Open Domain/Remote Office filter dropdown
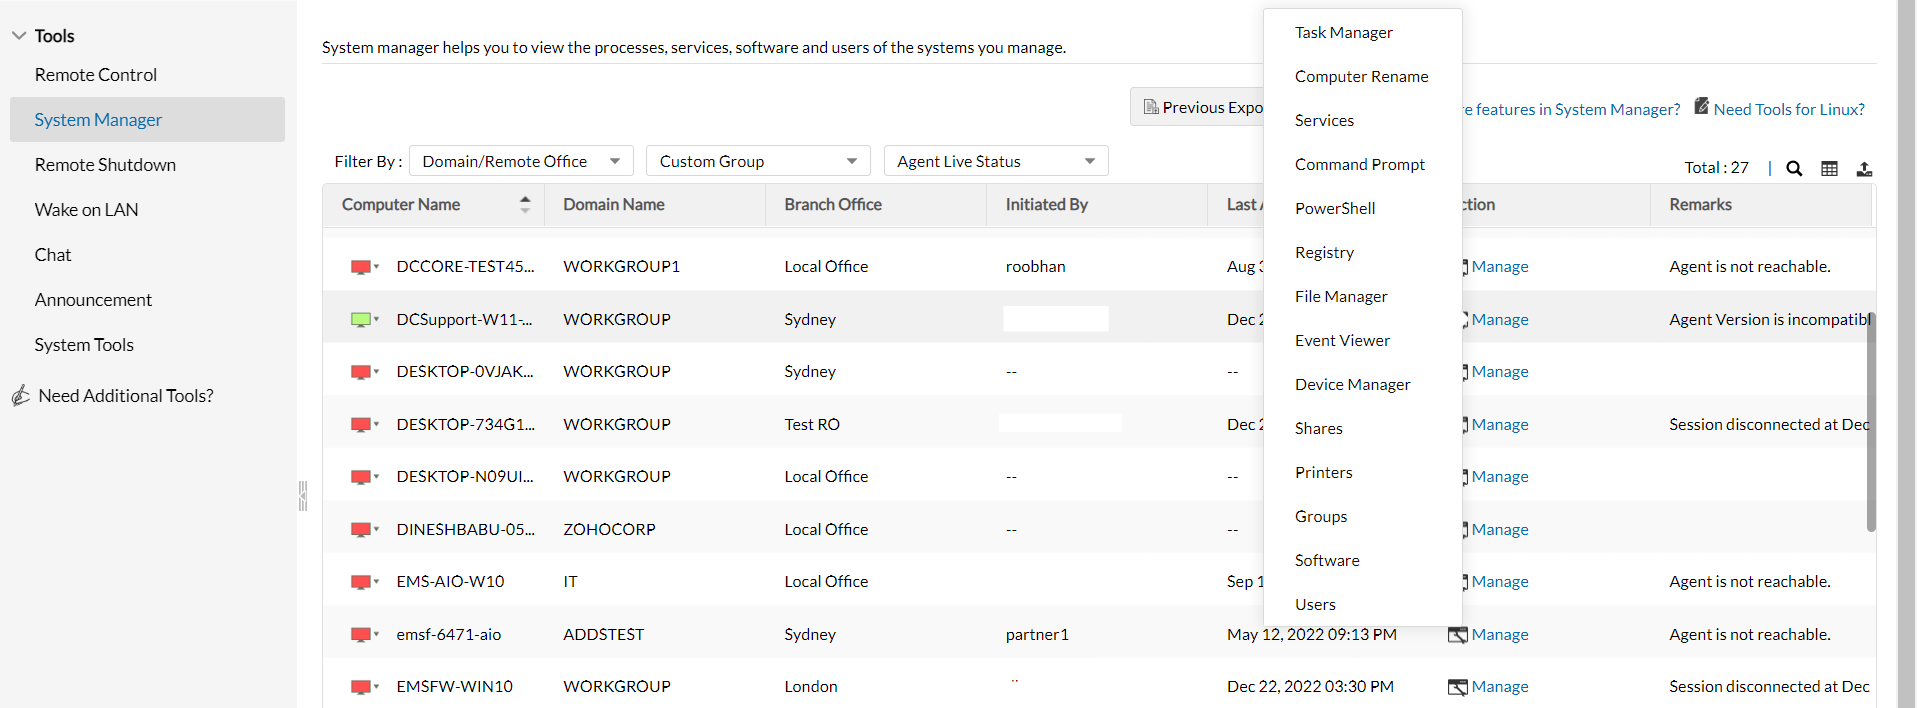This screenshot has height=708, width=1917. pyautogui.click(x=521, y=161)
